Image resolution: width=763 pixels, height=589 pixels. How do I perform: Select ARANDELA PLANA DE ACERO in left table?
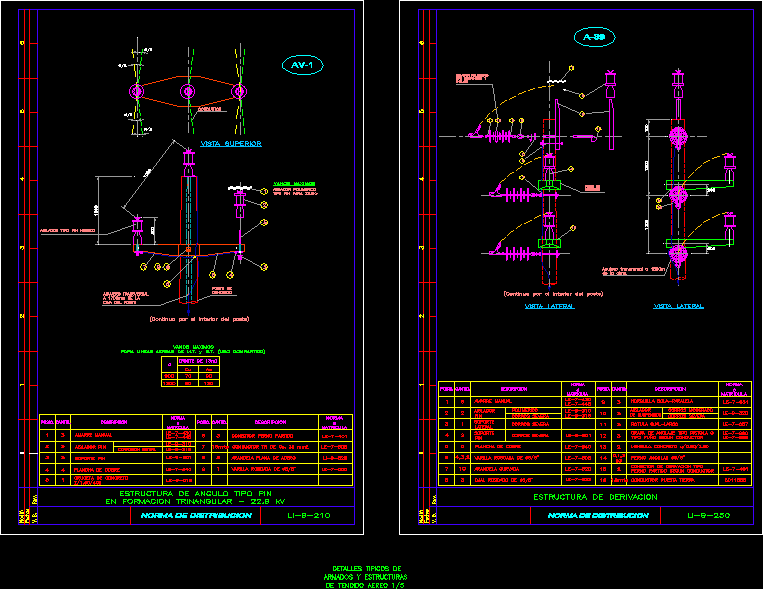coord(263,458)
